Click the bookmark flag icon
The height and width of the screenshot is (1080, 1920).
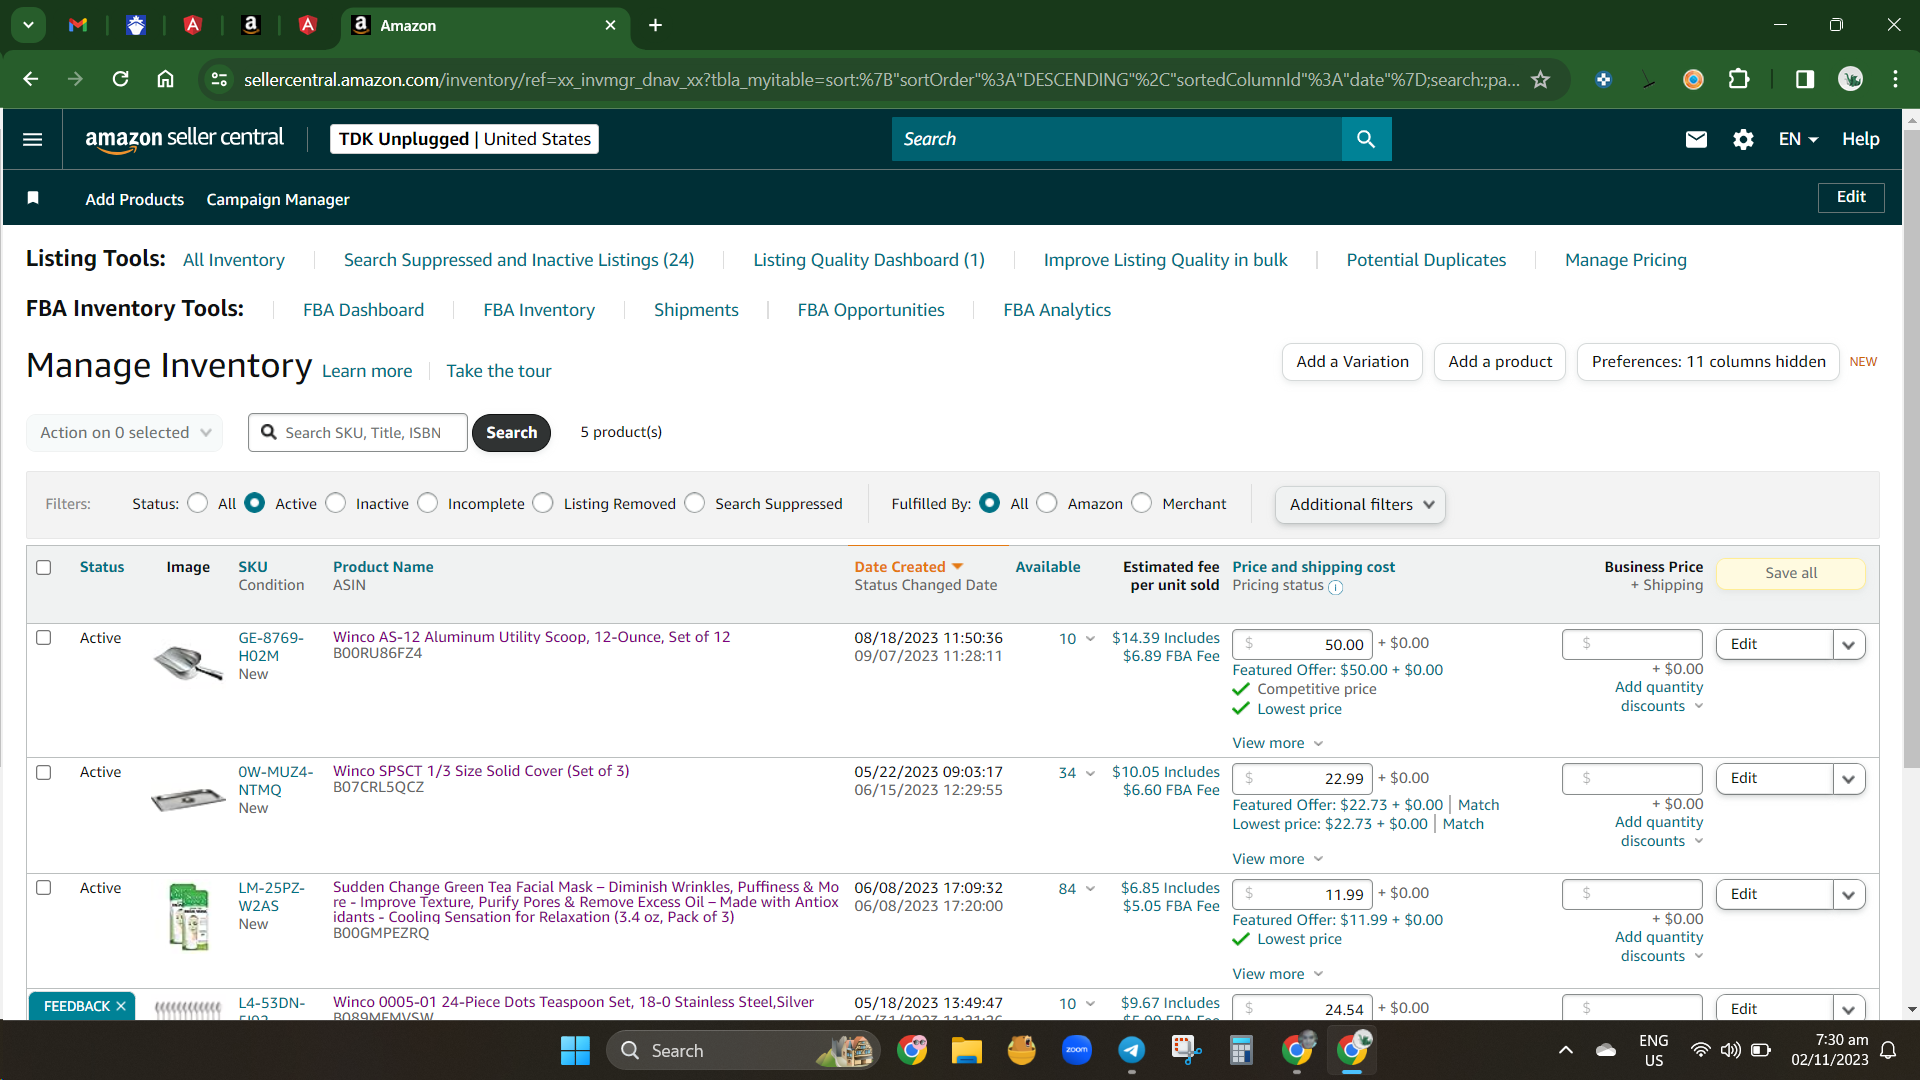(33, 198)
